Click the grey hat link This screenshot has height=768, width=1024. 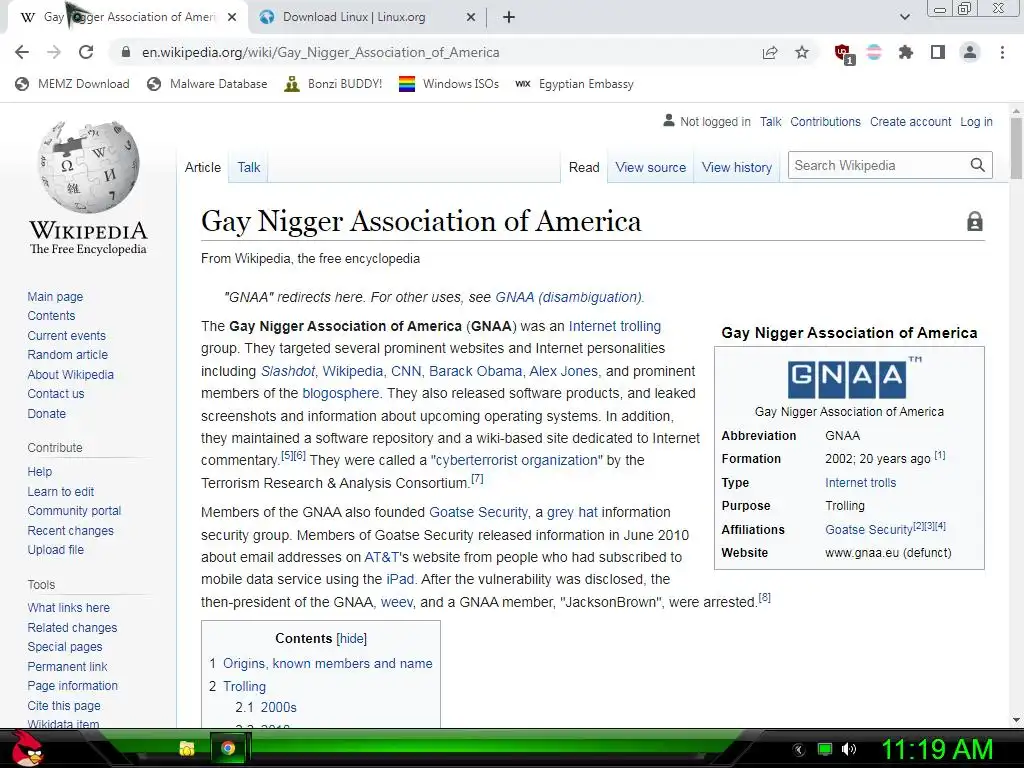click(572, 512)
